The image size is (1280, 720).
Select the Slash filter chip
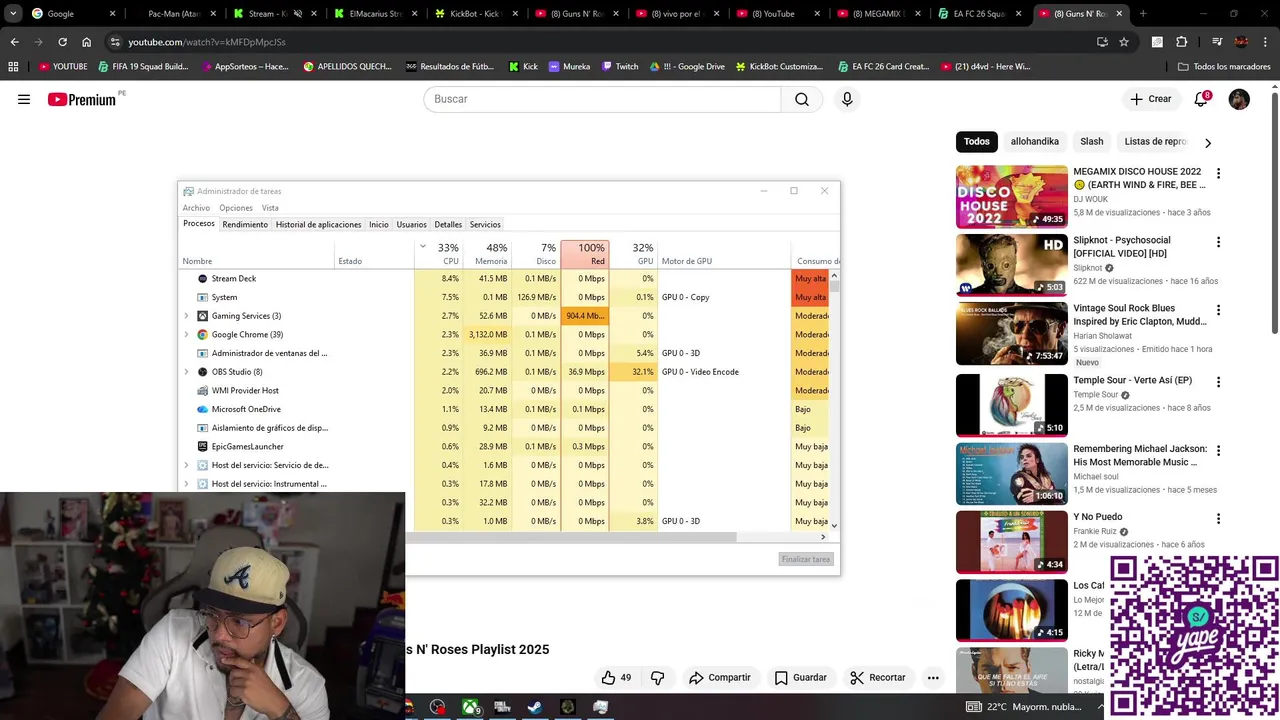tap(1091, 142)
